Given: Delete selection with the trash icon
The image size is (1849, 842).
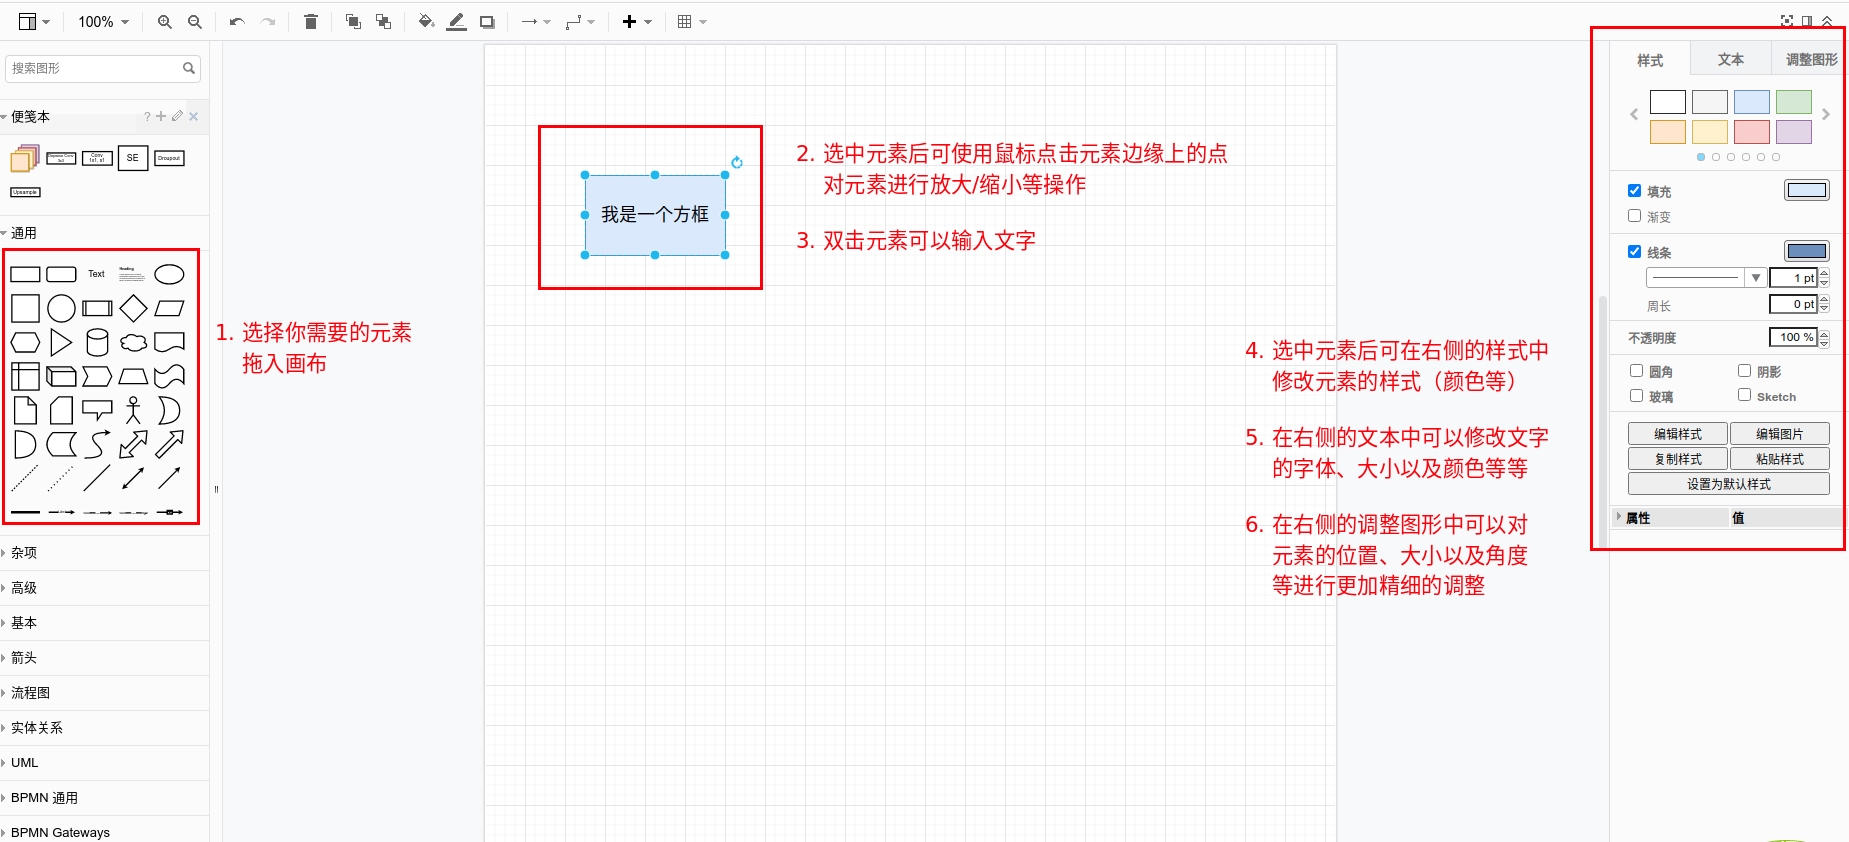Looking at the screenshot, I should pos(311,22).
